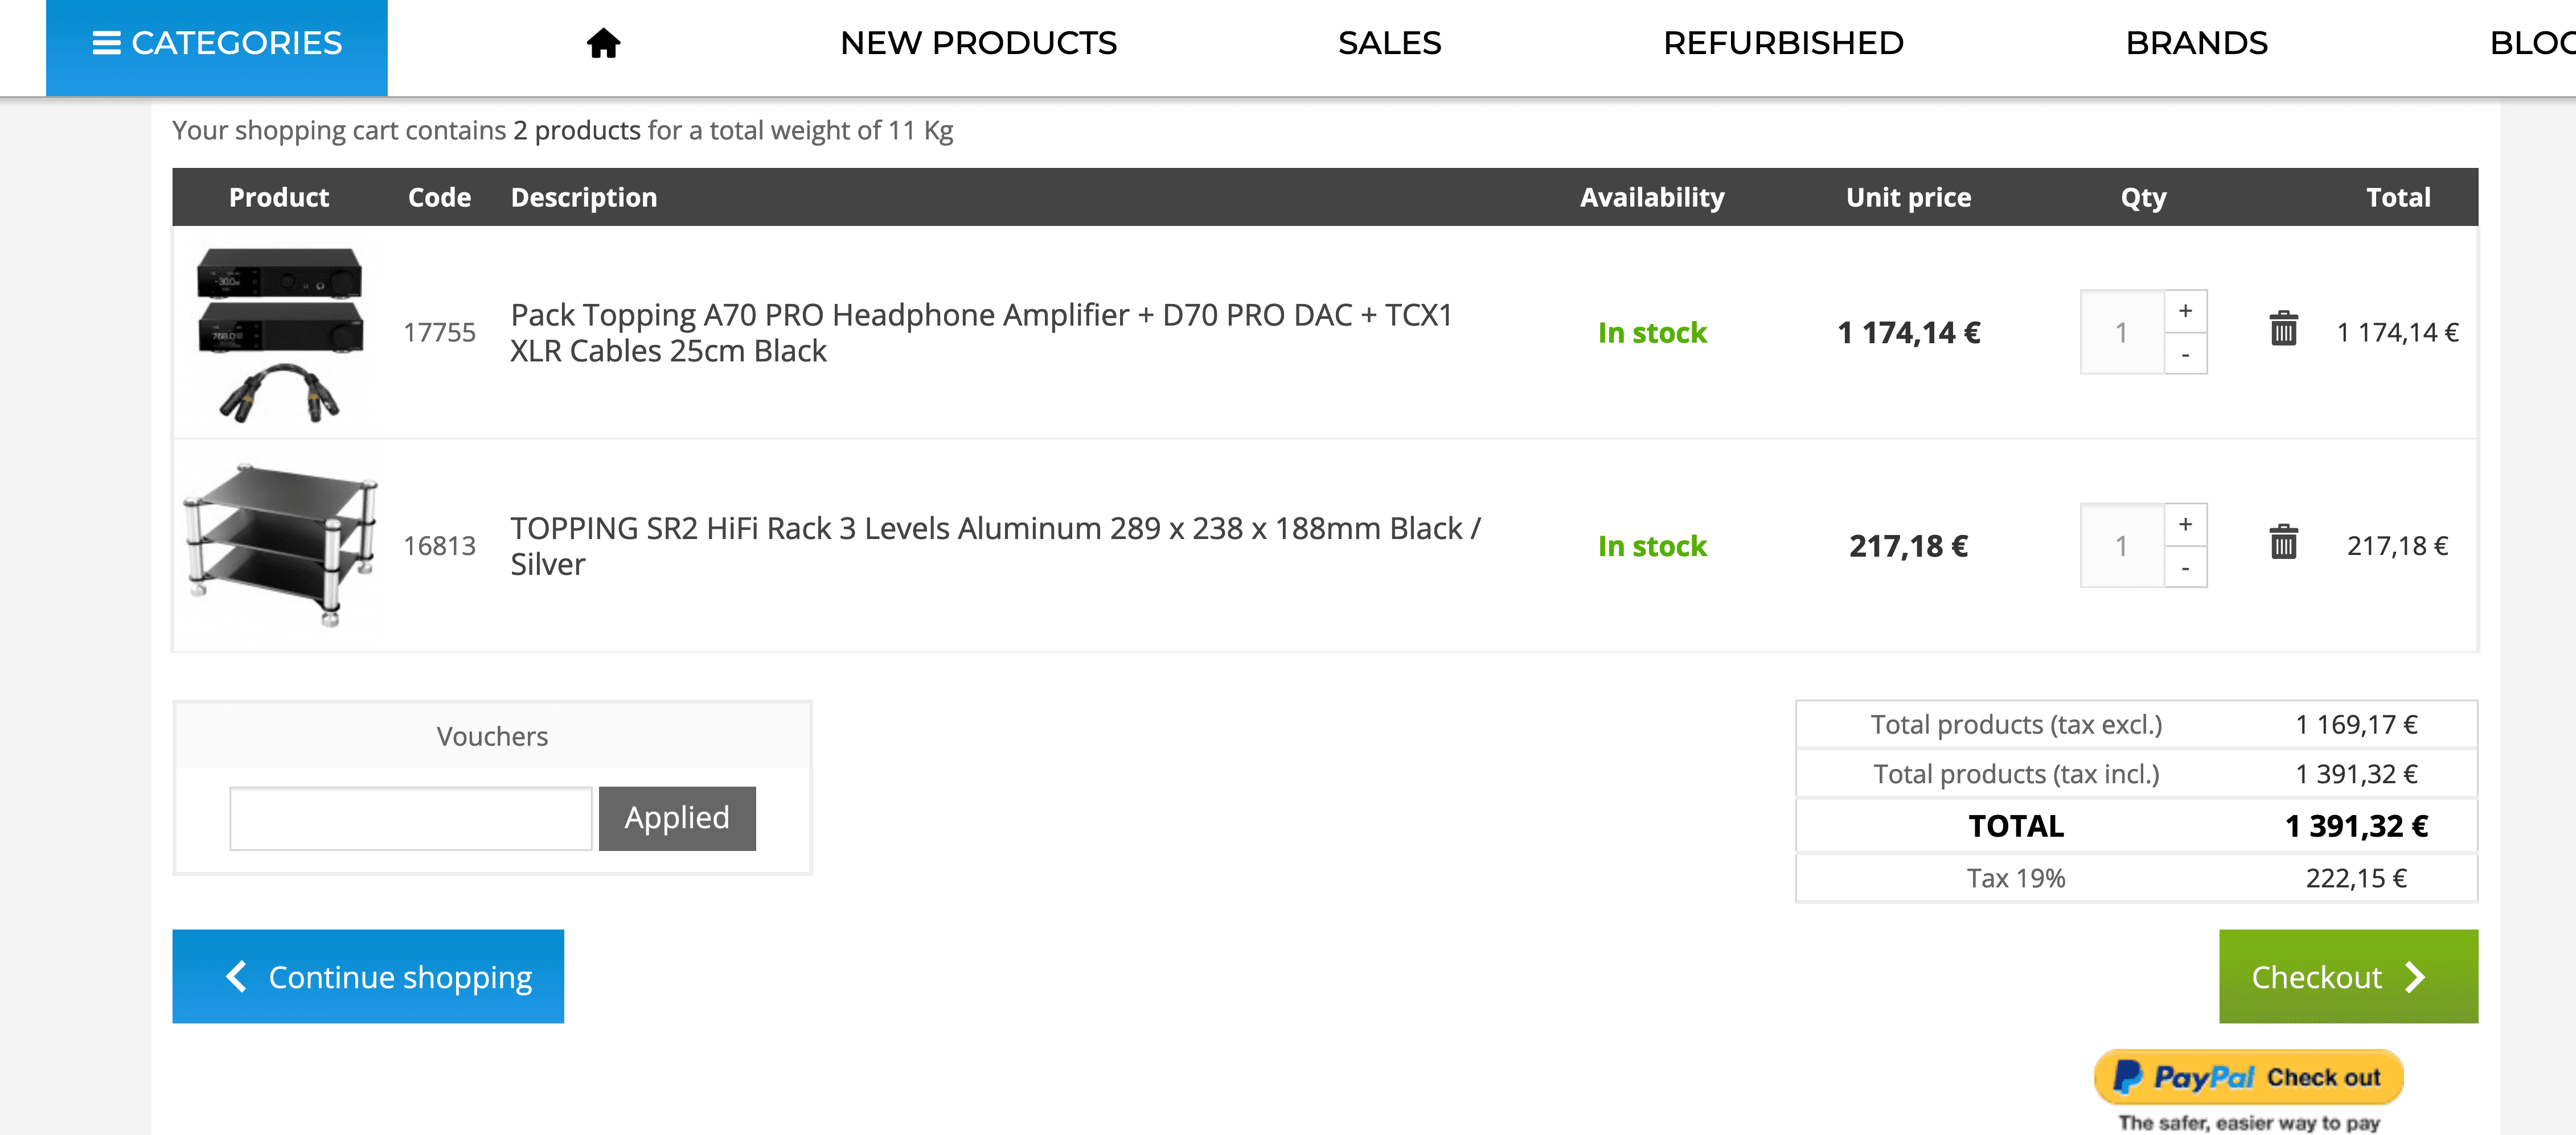The height and width of the screenshot is (1135, 2576).
Task: Increase quantity of the SR2 HiFi Rack
Action: click(2185, 524)
